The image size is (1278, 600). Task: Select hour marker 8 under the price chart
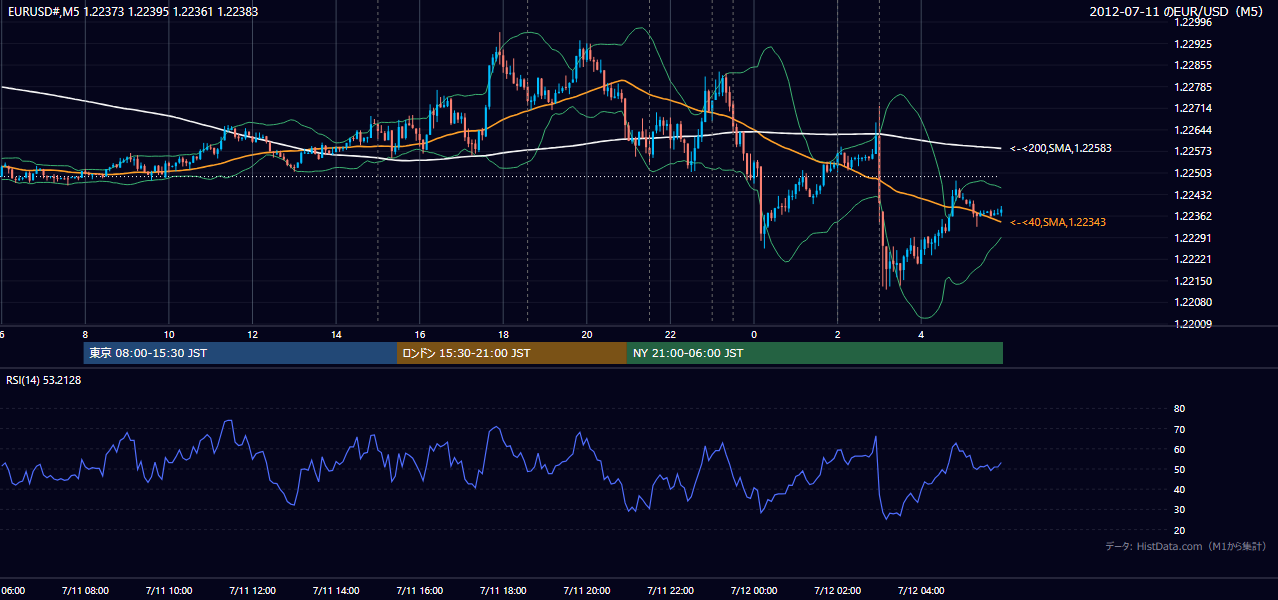85,335
